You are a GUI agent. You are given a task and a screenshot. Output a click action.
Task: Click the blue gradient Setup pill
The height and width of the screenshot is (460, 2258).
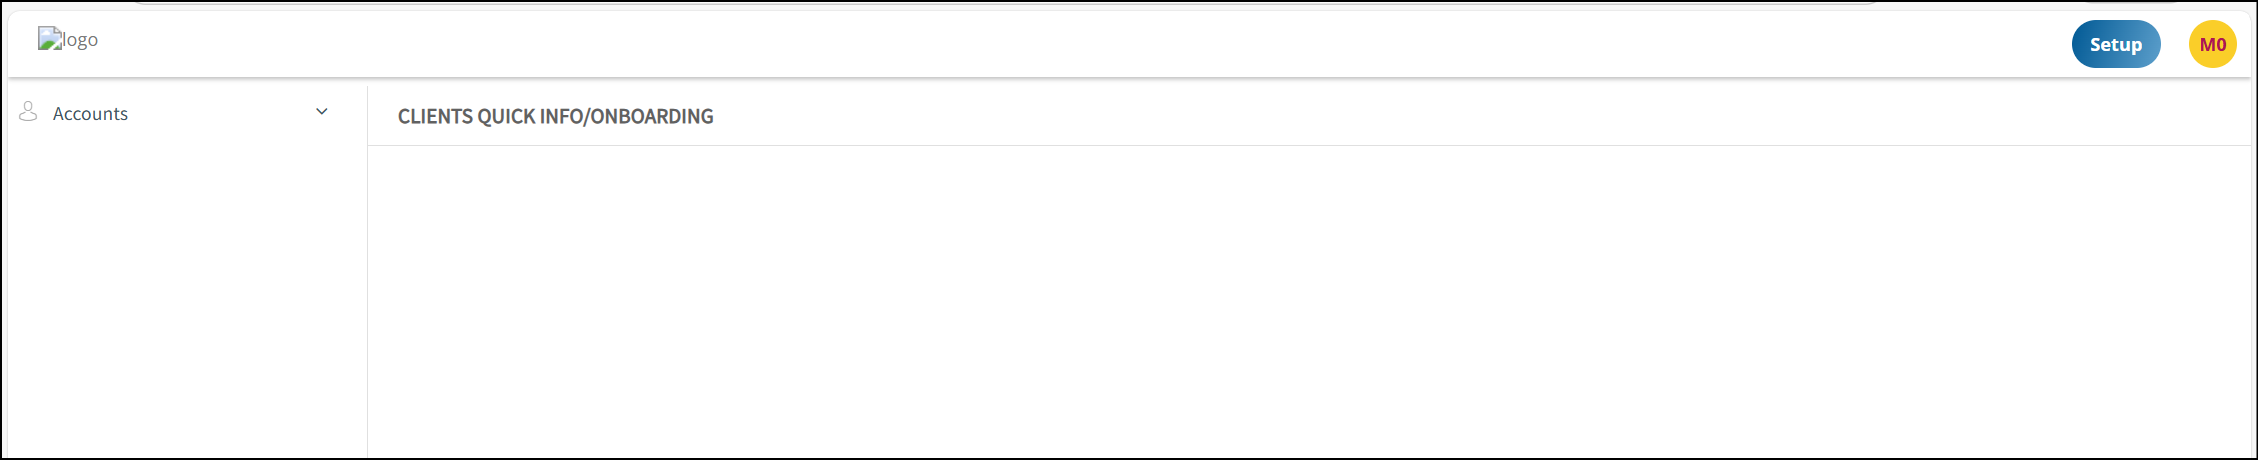pyautogui.click(x=2116, y=44)
